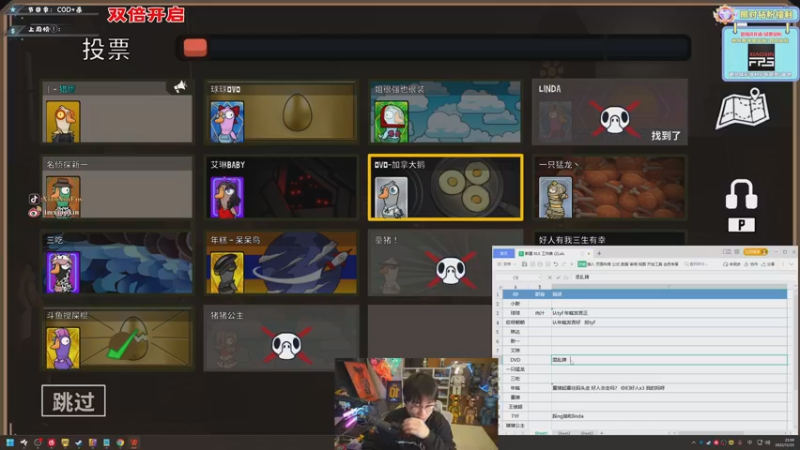Expand the name box dropdown arrow

(539, 278)
